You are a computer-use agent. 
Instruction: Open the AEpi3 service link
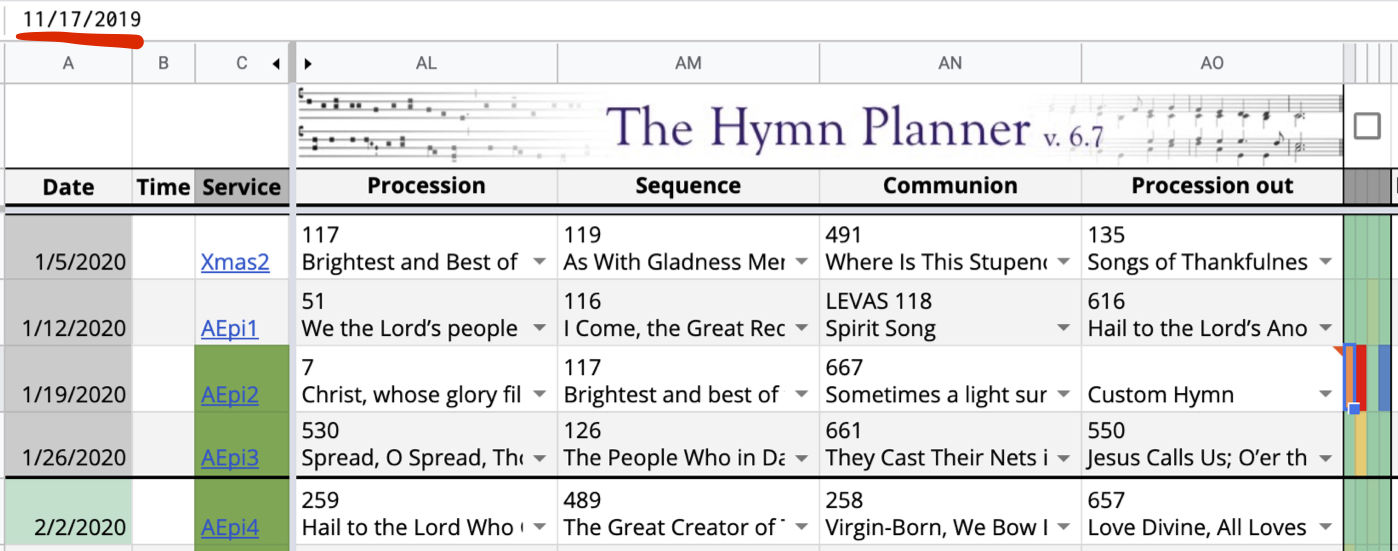[229, 458]
